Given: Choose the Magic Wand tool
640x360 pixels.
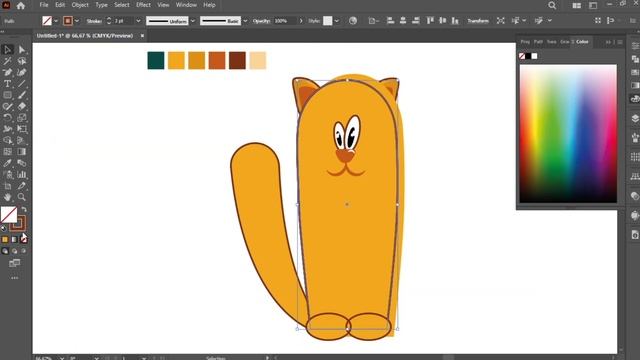Looking at the screenshot, I should click(x=7, y=61).
